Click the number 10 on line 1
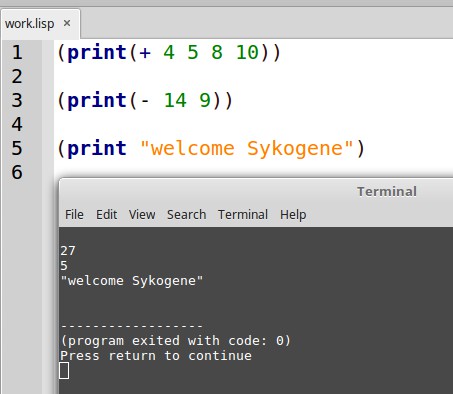This screenshot has width=453, height=394. click(x=247, y=53)
